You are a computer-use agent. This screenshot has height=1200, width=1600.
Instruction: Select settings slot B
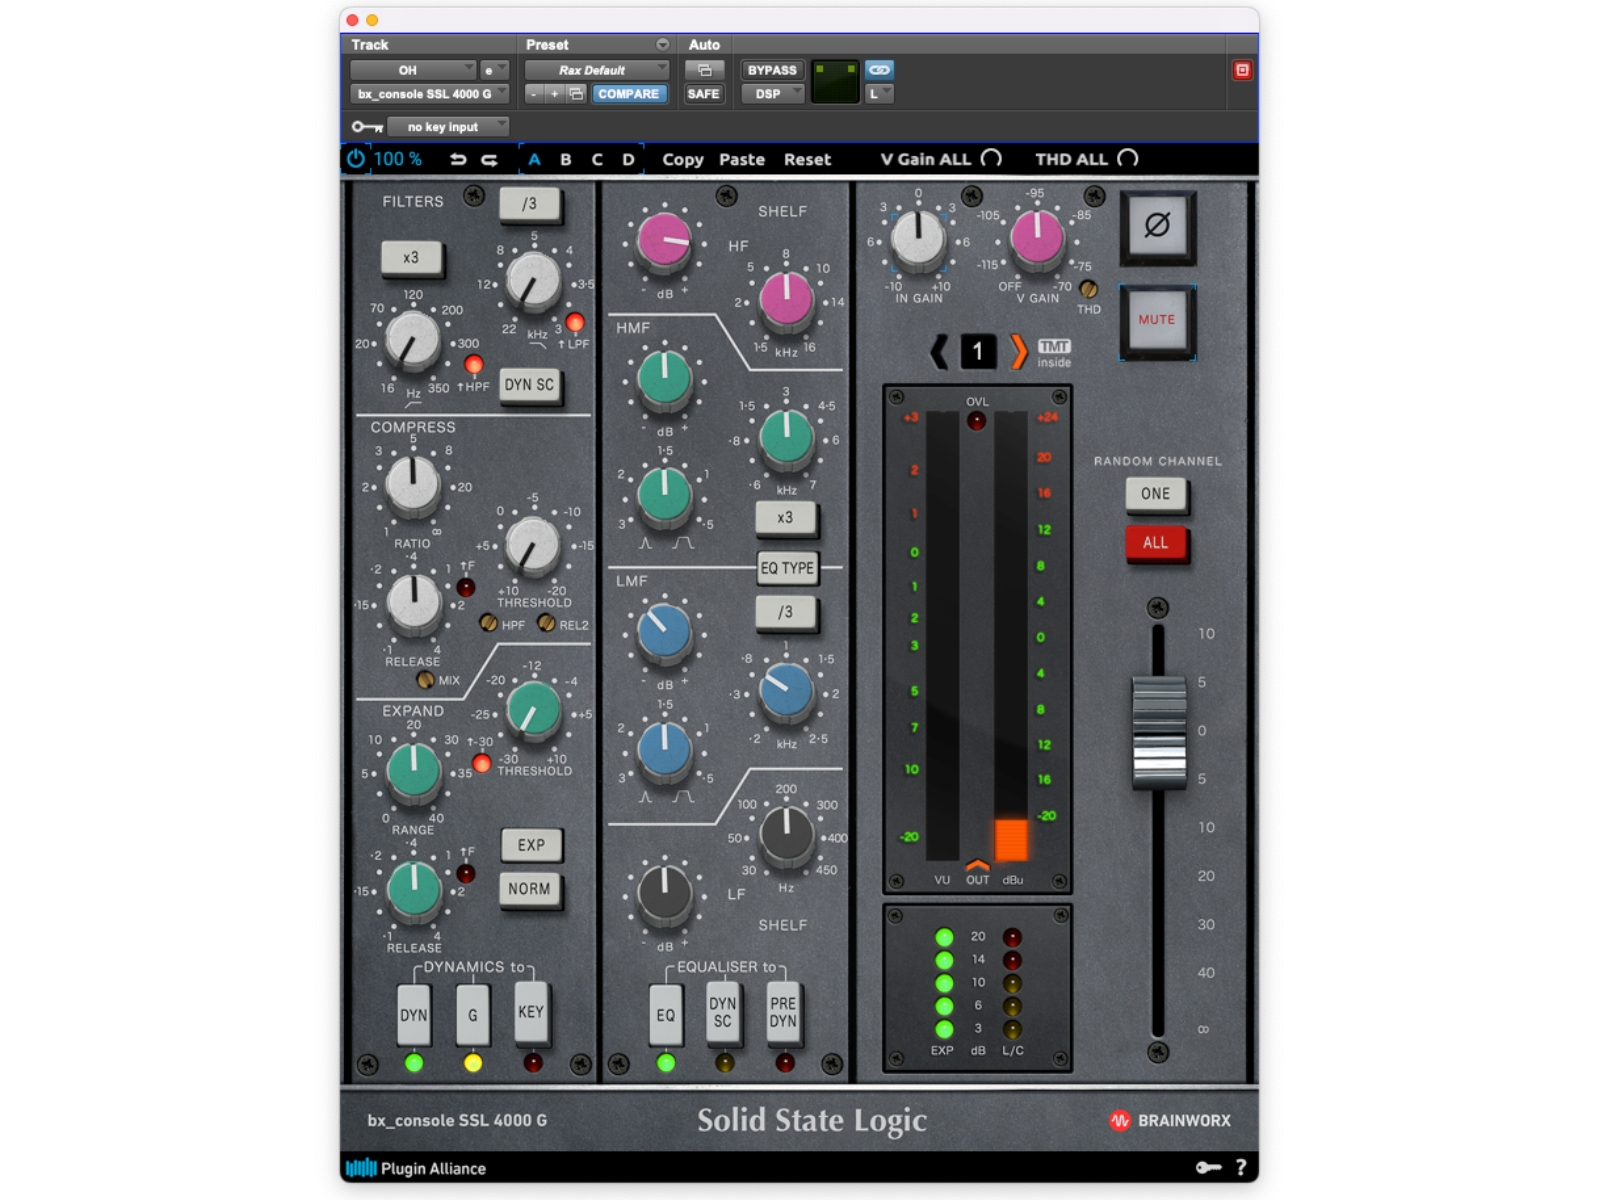(x=566, y=160)
